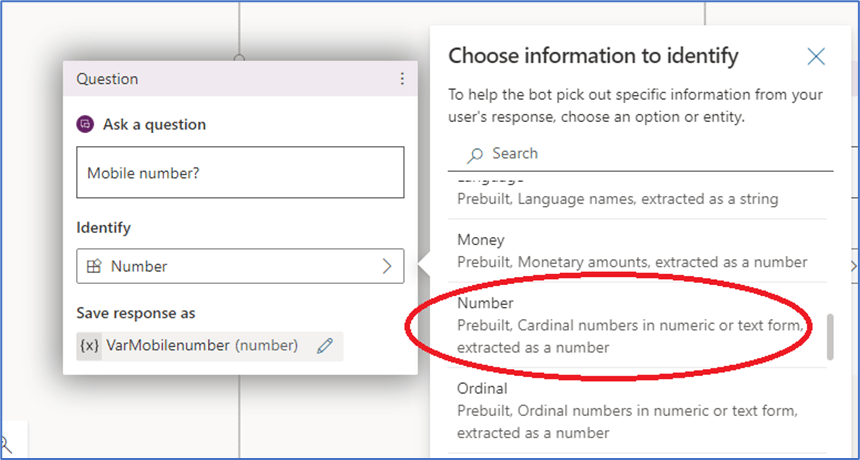Close the Choose information to identify panel
This screenshot has width=860, height=460.
(x=816, y=56)
